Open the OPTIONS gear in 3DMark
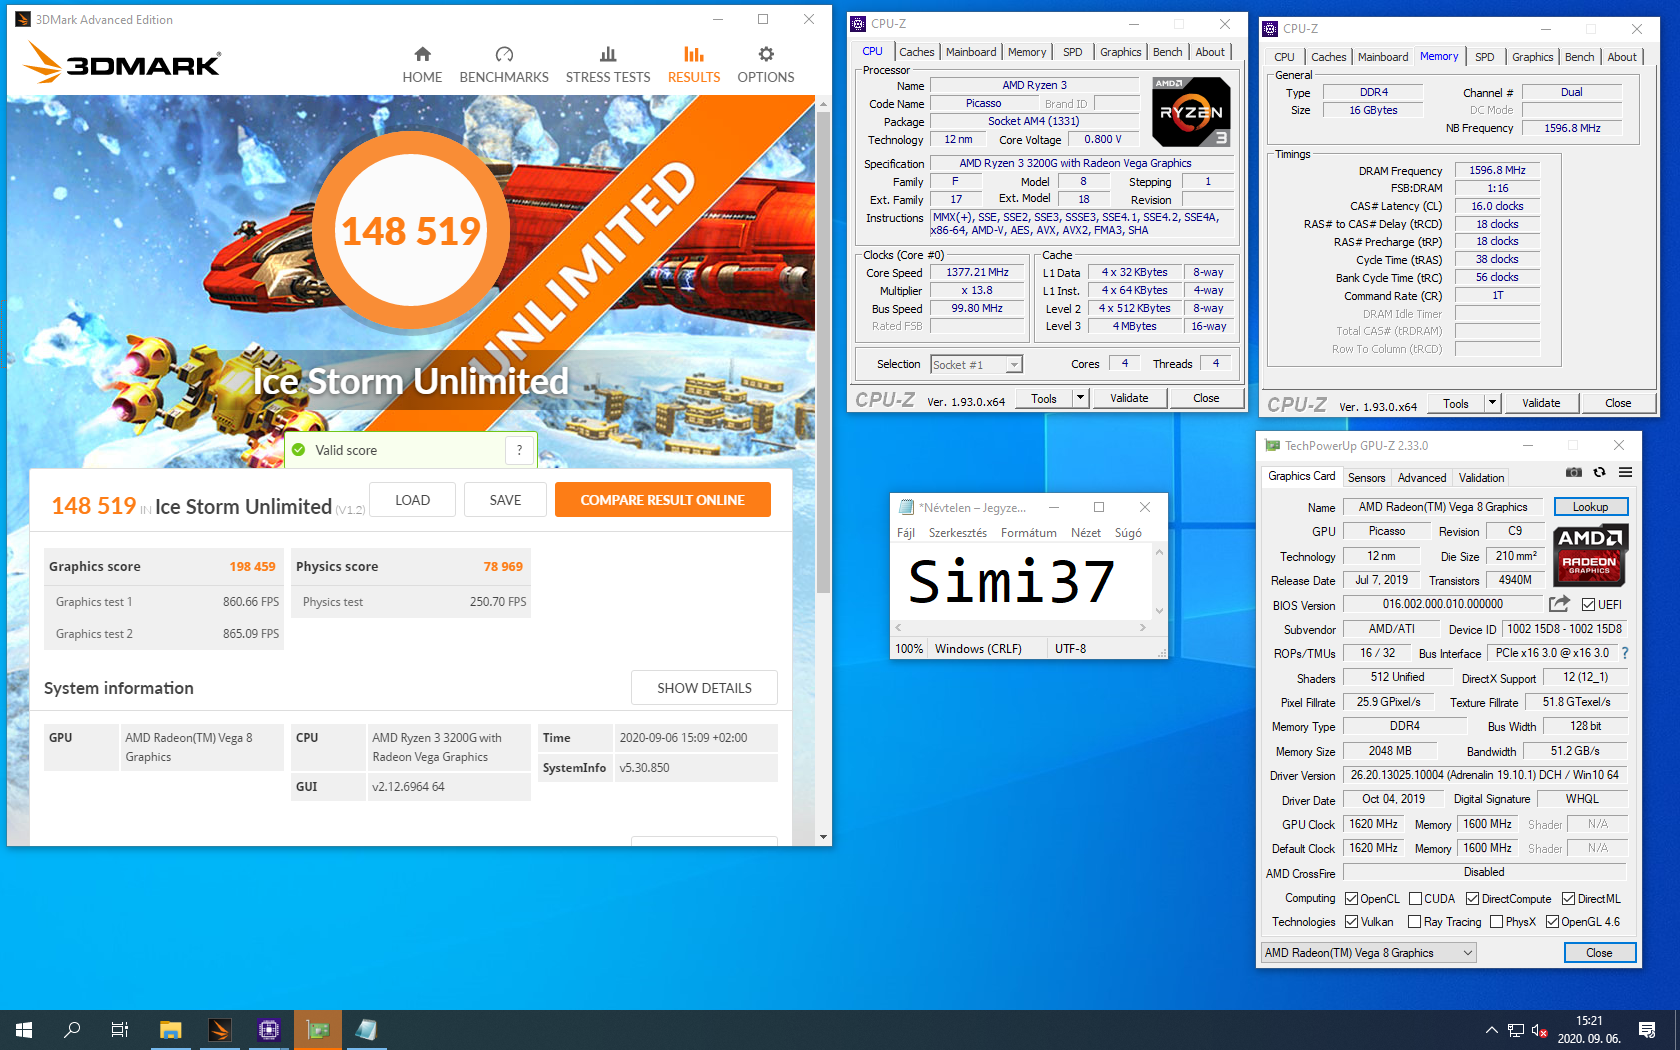This screenshot has width=1680, height=1050. click(x=766, y=65)
